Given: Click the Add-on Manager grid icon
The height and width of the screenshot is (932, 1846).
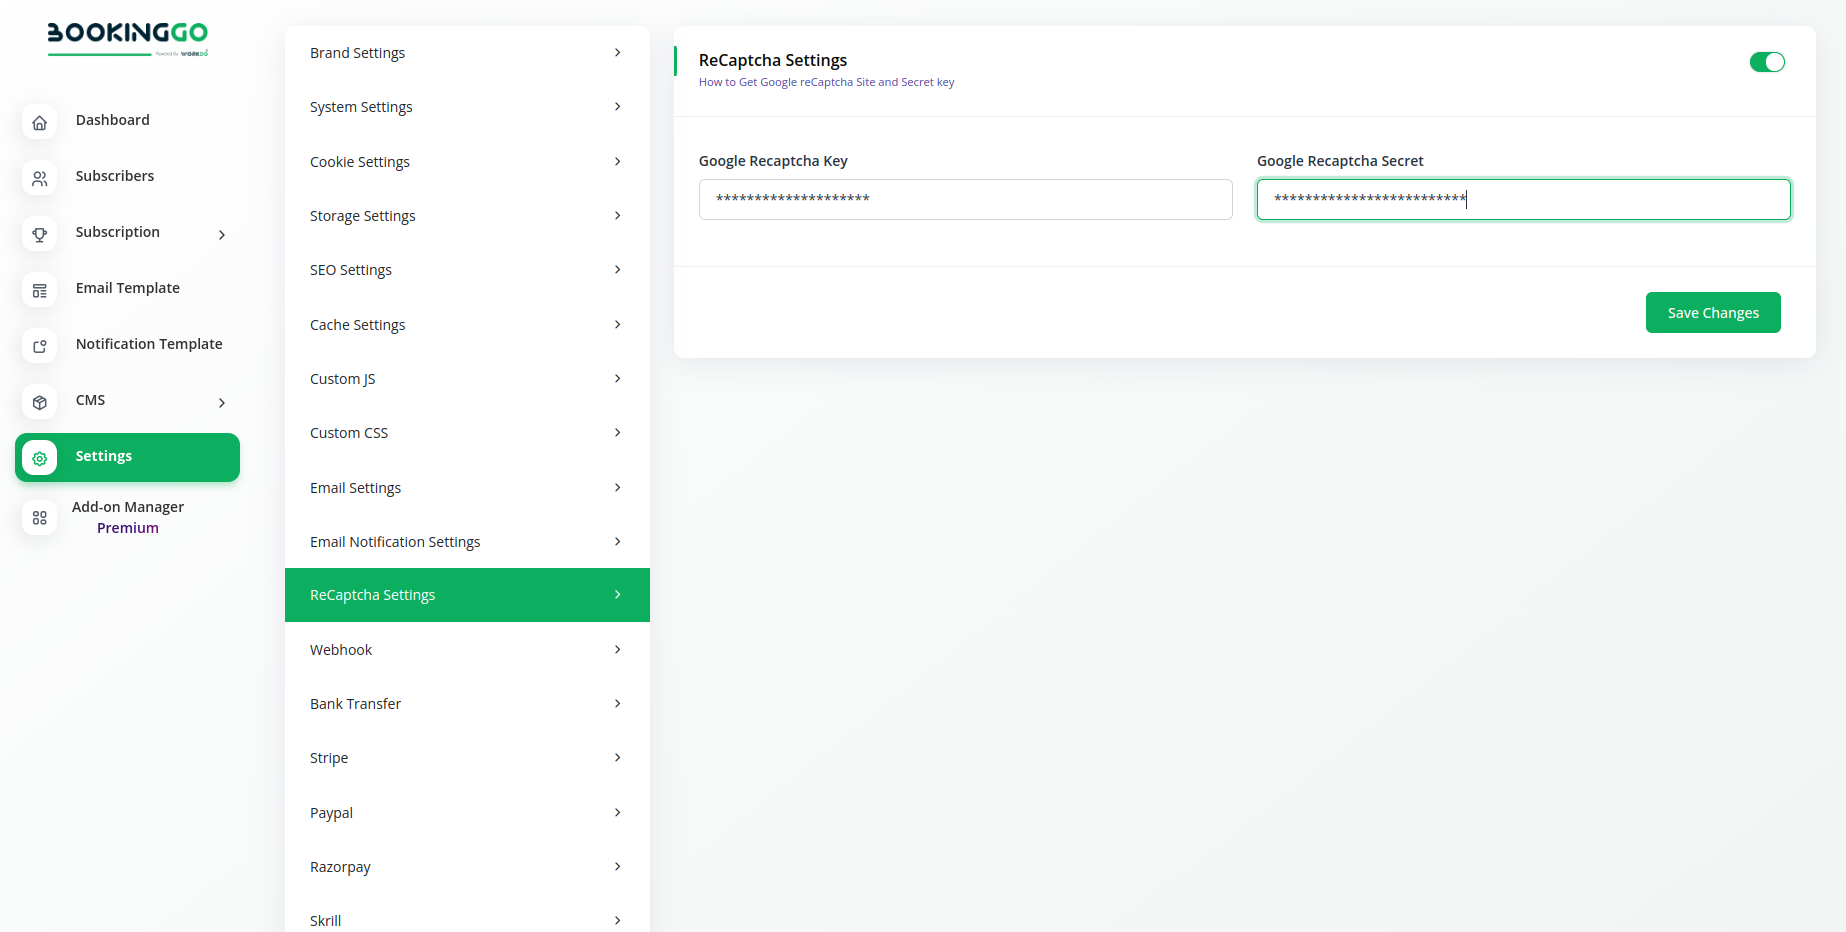Looking at the screenshot, I should click(x=39, y=517).
